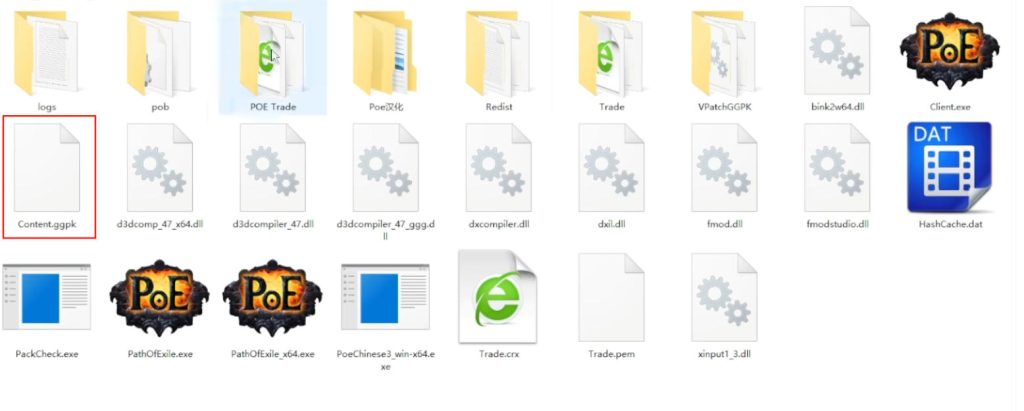The image size is (1024, 411).
Task: Click the 'dxil.dll' file name
Action: click(x=611, y=224)
